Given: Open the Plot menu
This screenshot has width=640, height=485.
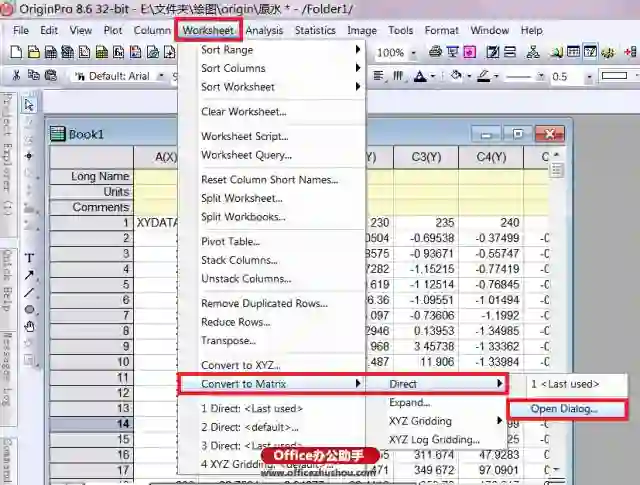Looking at the screenshot, I should coord(113,30).
